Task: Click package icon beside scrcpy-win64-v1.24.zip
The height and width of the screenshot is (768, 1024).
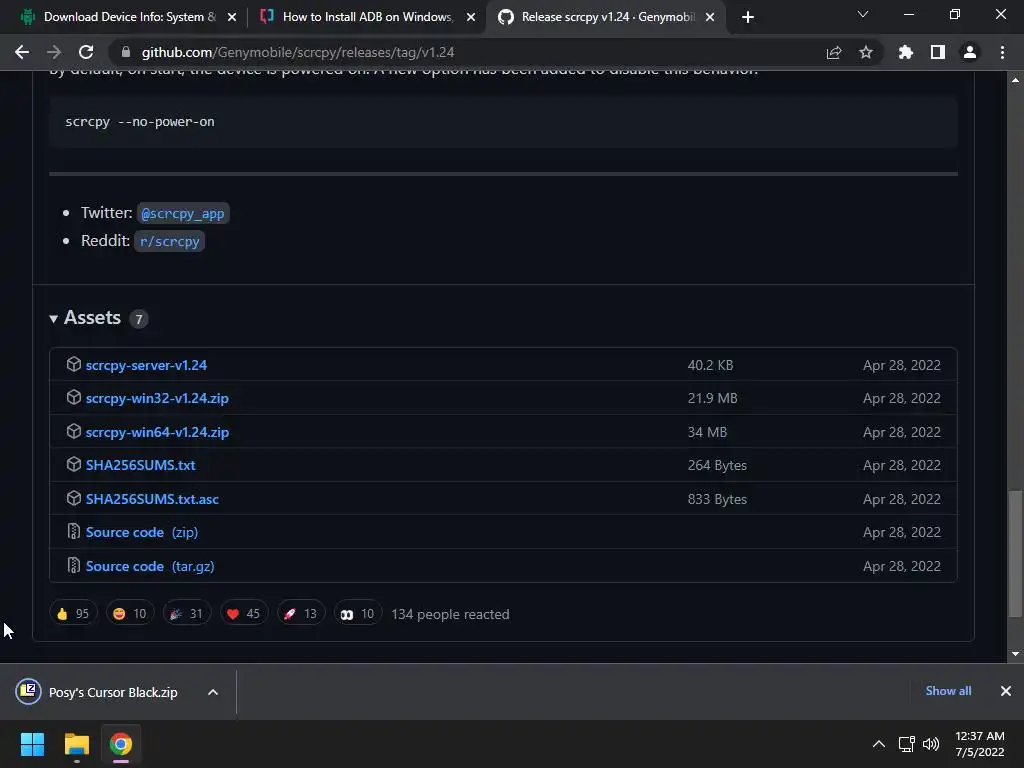Action: click(x=74, y=432)
